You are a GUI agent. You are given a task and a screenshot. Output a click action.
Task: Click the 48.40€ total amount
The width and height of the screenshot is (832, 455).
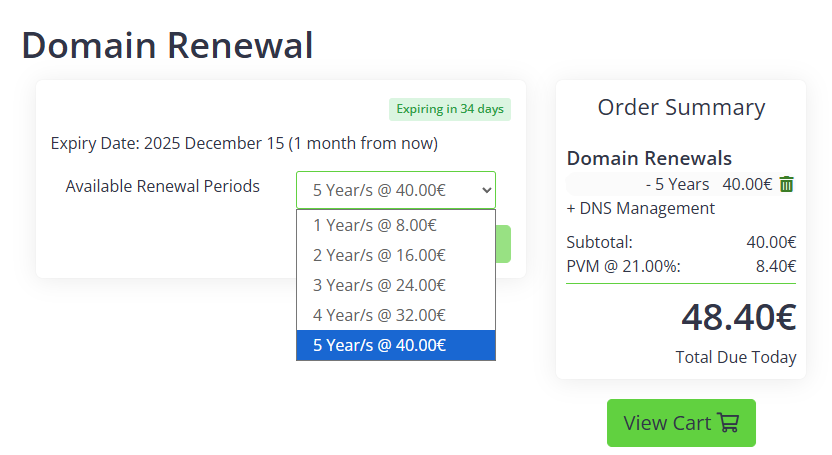coord(738,317)
